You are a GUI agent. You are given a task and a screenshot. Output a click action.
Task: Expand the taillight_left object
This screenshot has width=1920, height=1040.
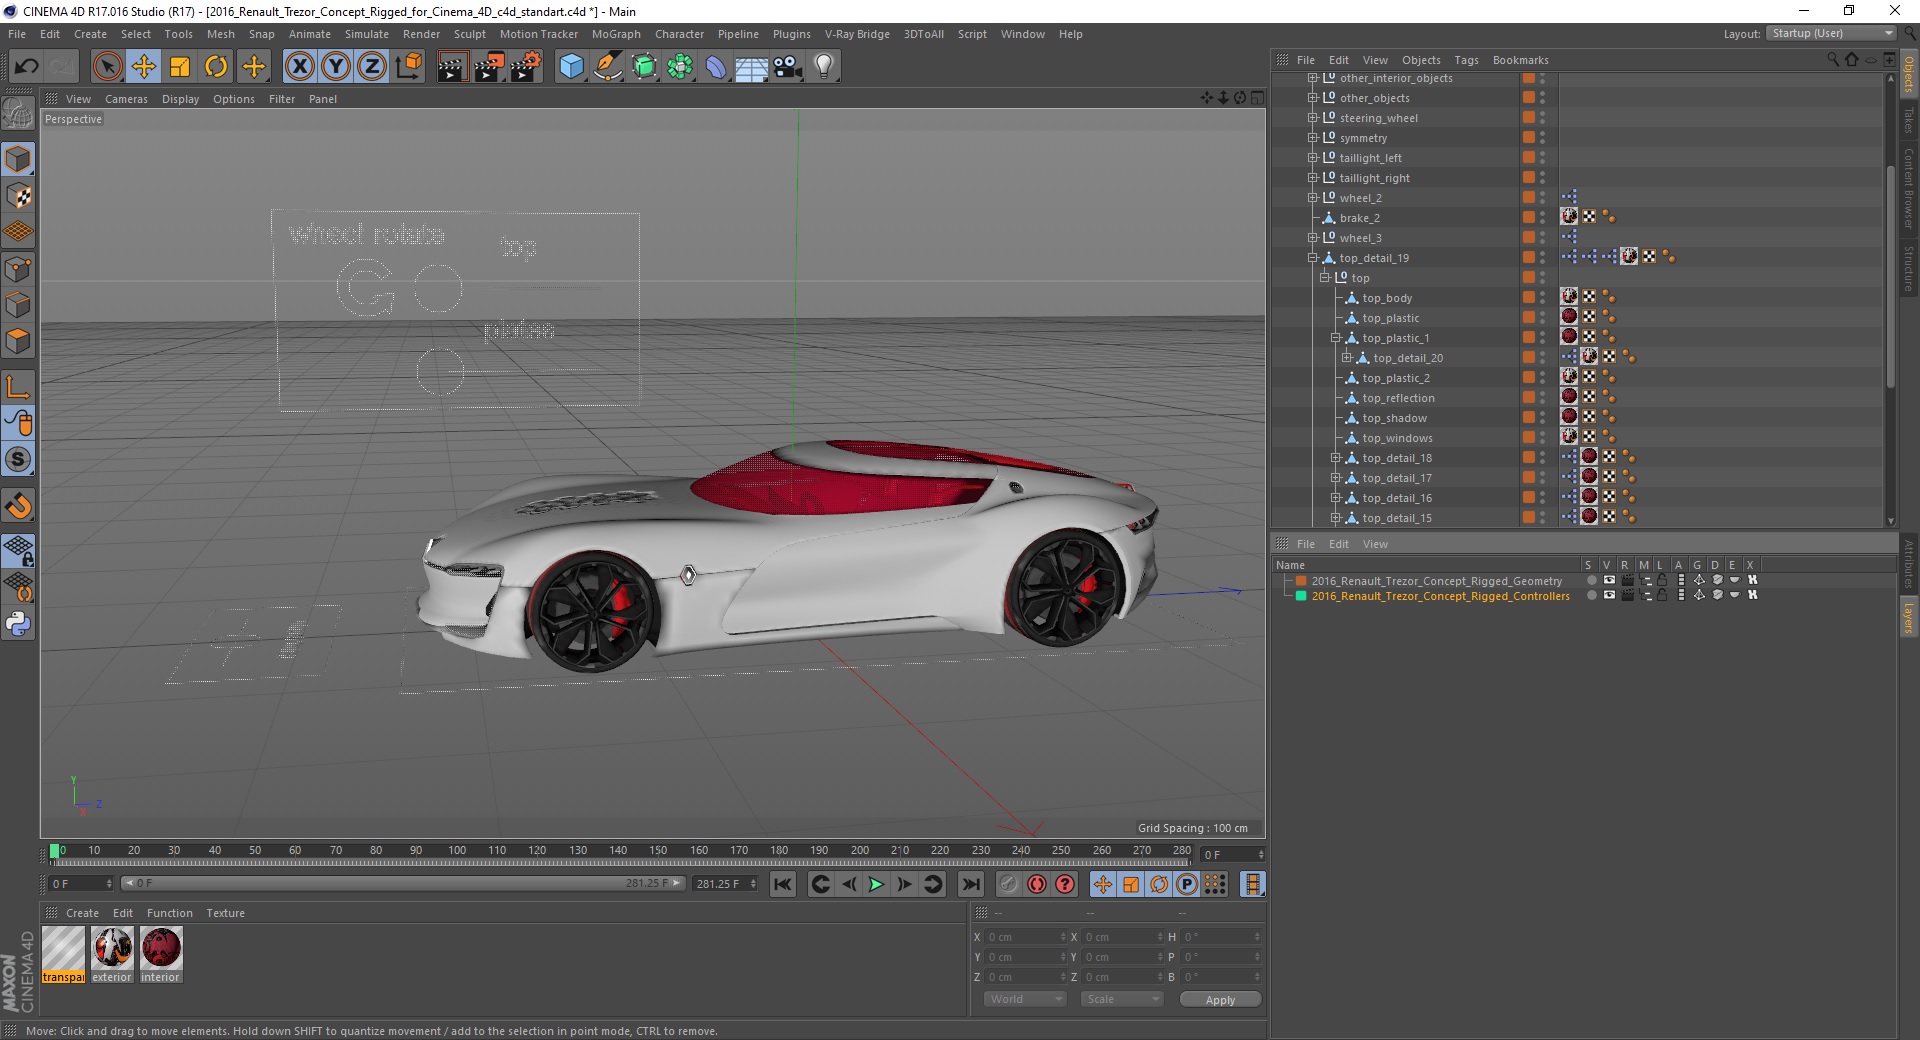(1313, 158)
